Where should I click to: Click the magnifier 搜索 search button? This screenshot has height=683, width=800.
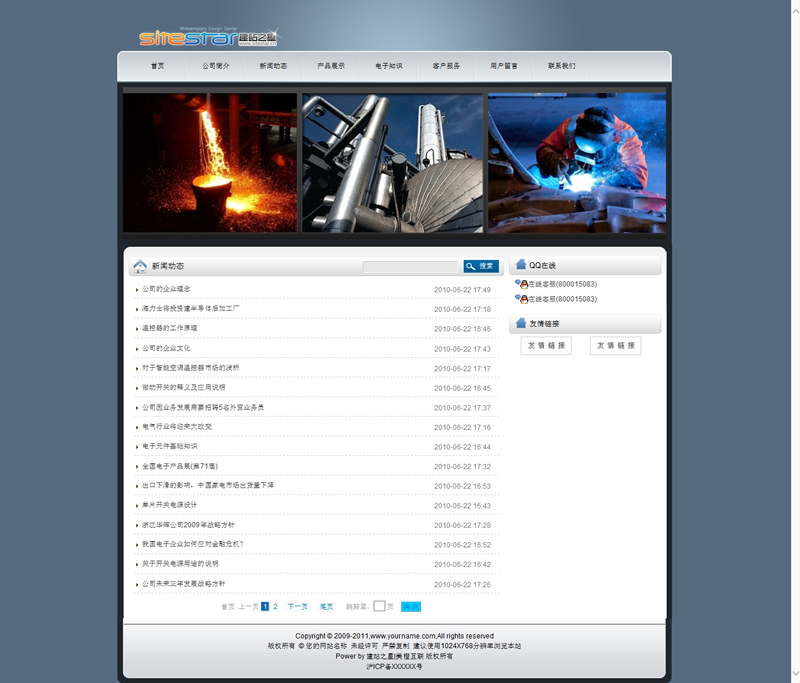(x=480, y=266)
